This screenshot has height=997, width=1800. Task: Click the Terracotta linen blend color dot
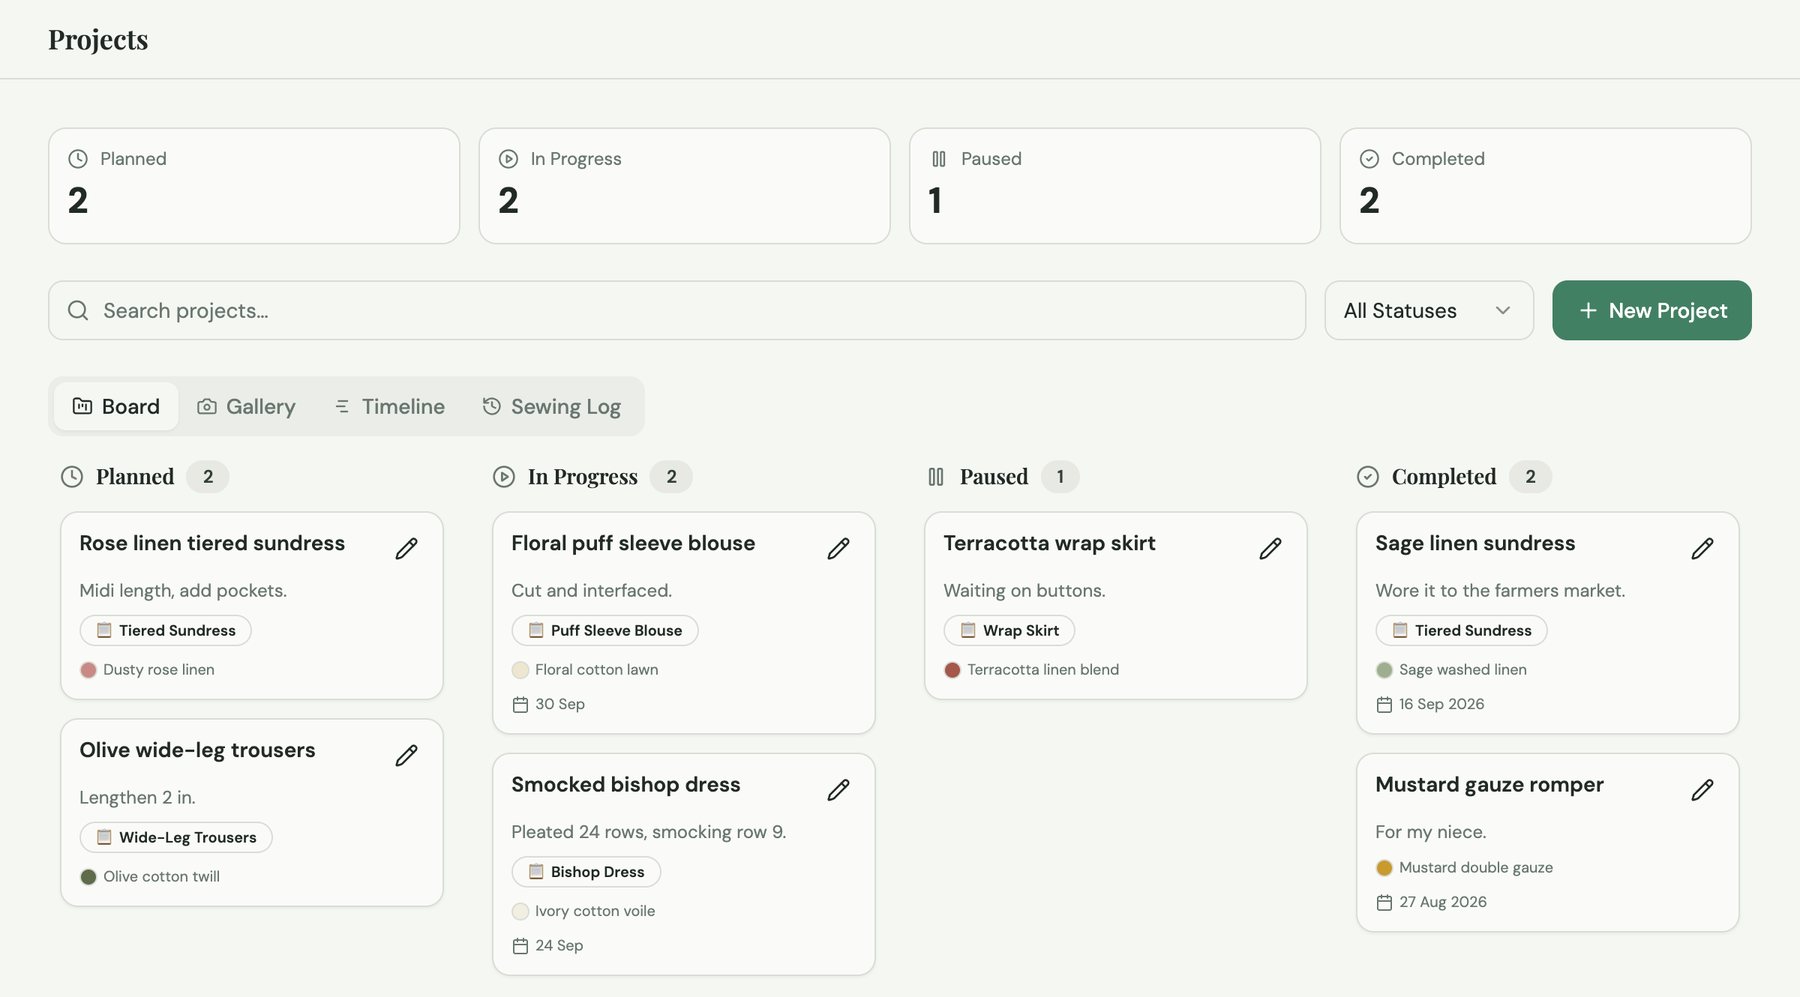point(952,670)
